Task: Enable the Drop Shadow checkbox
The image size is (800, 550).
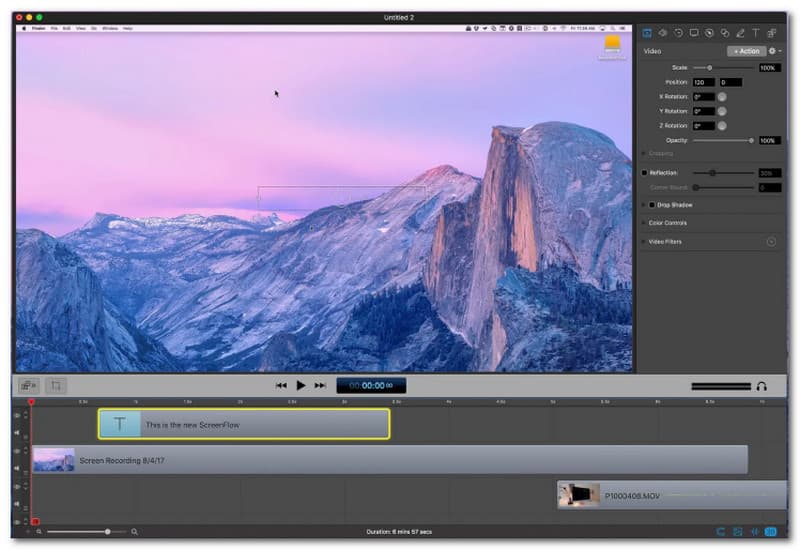Action: click(x=652, y=205)
